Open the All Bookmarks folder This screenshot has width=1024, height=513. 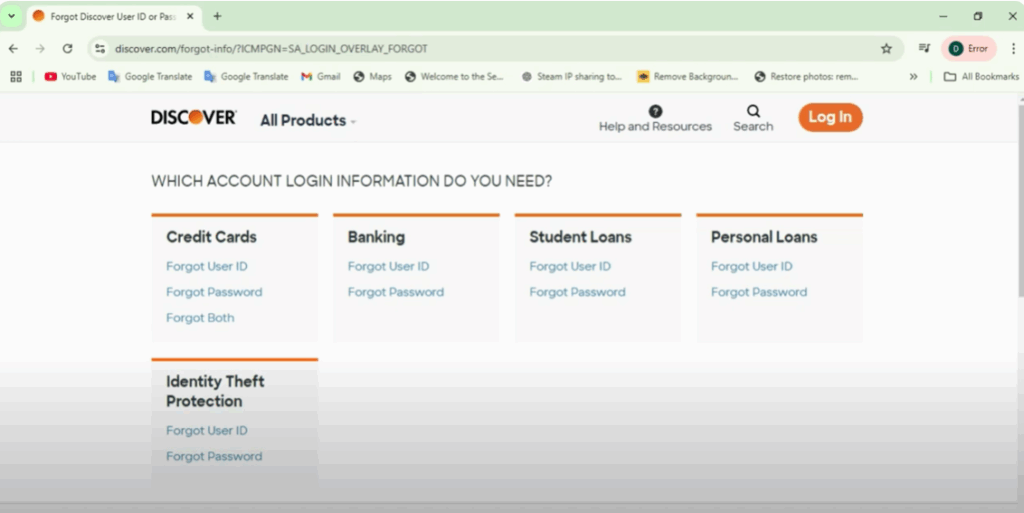(x=981, y=76)
